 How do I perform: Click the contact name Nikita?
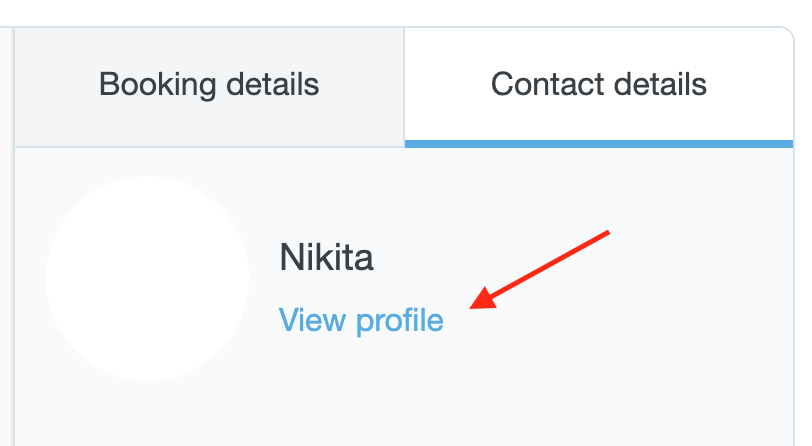click(x=326, y=259)
